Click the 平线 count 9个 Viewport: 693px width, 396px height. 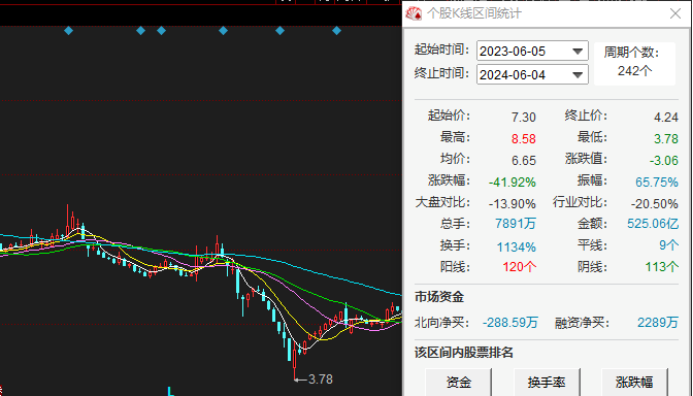point(669,245)
